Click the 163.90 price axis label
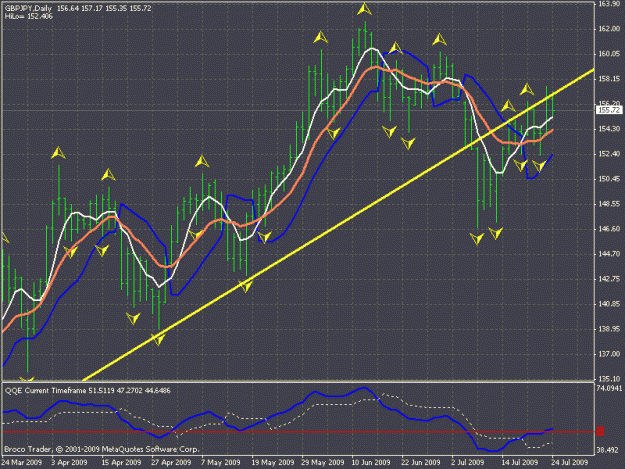The height and width of the screenshot is (469, 625). [x=609, y=4]
